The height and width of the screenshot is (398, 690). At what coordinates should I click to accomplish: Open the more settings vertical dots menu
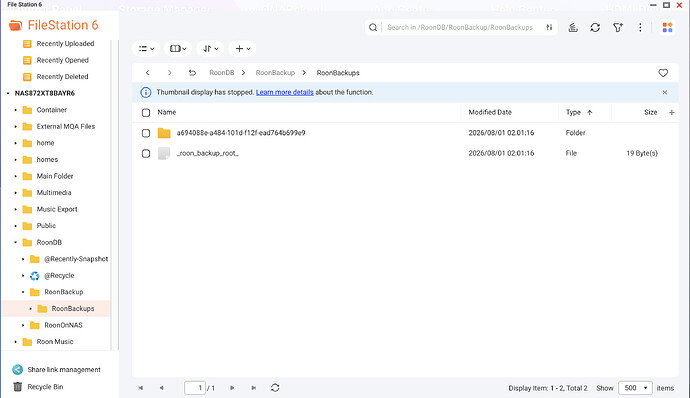640,27
